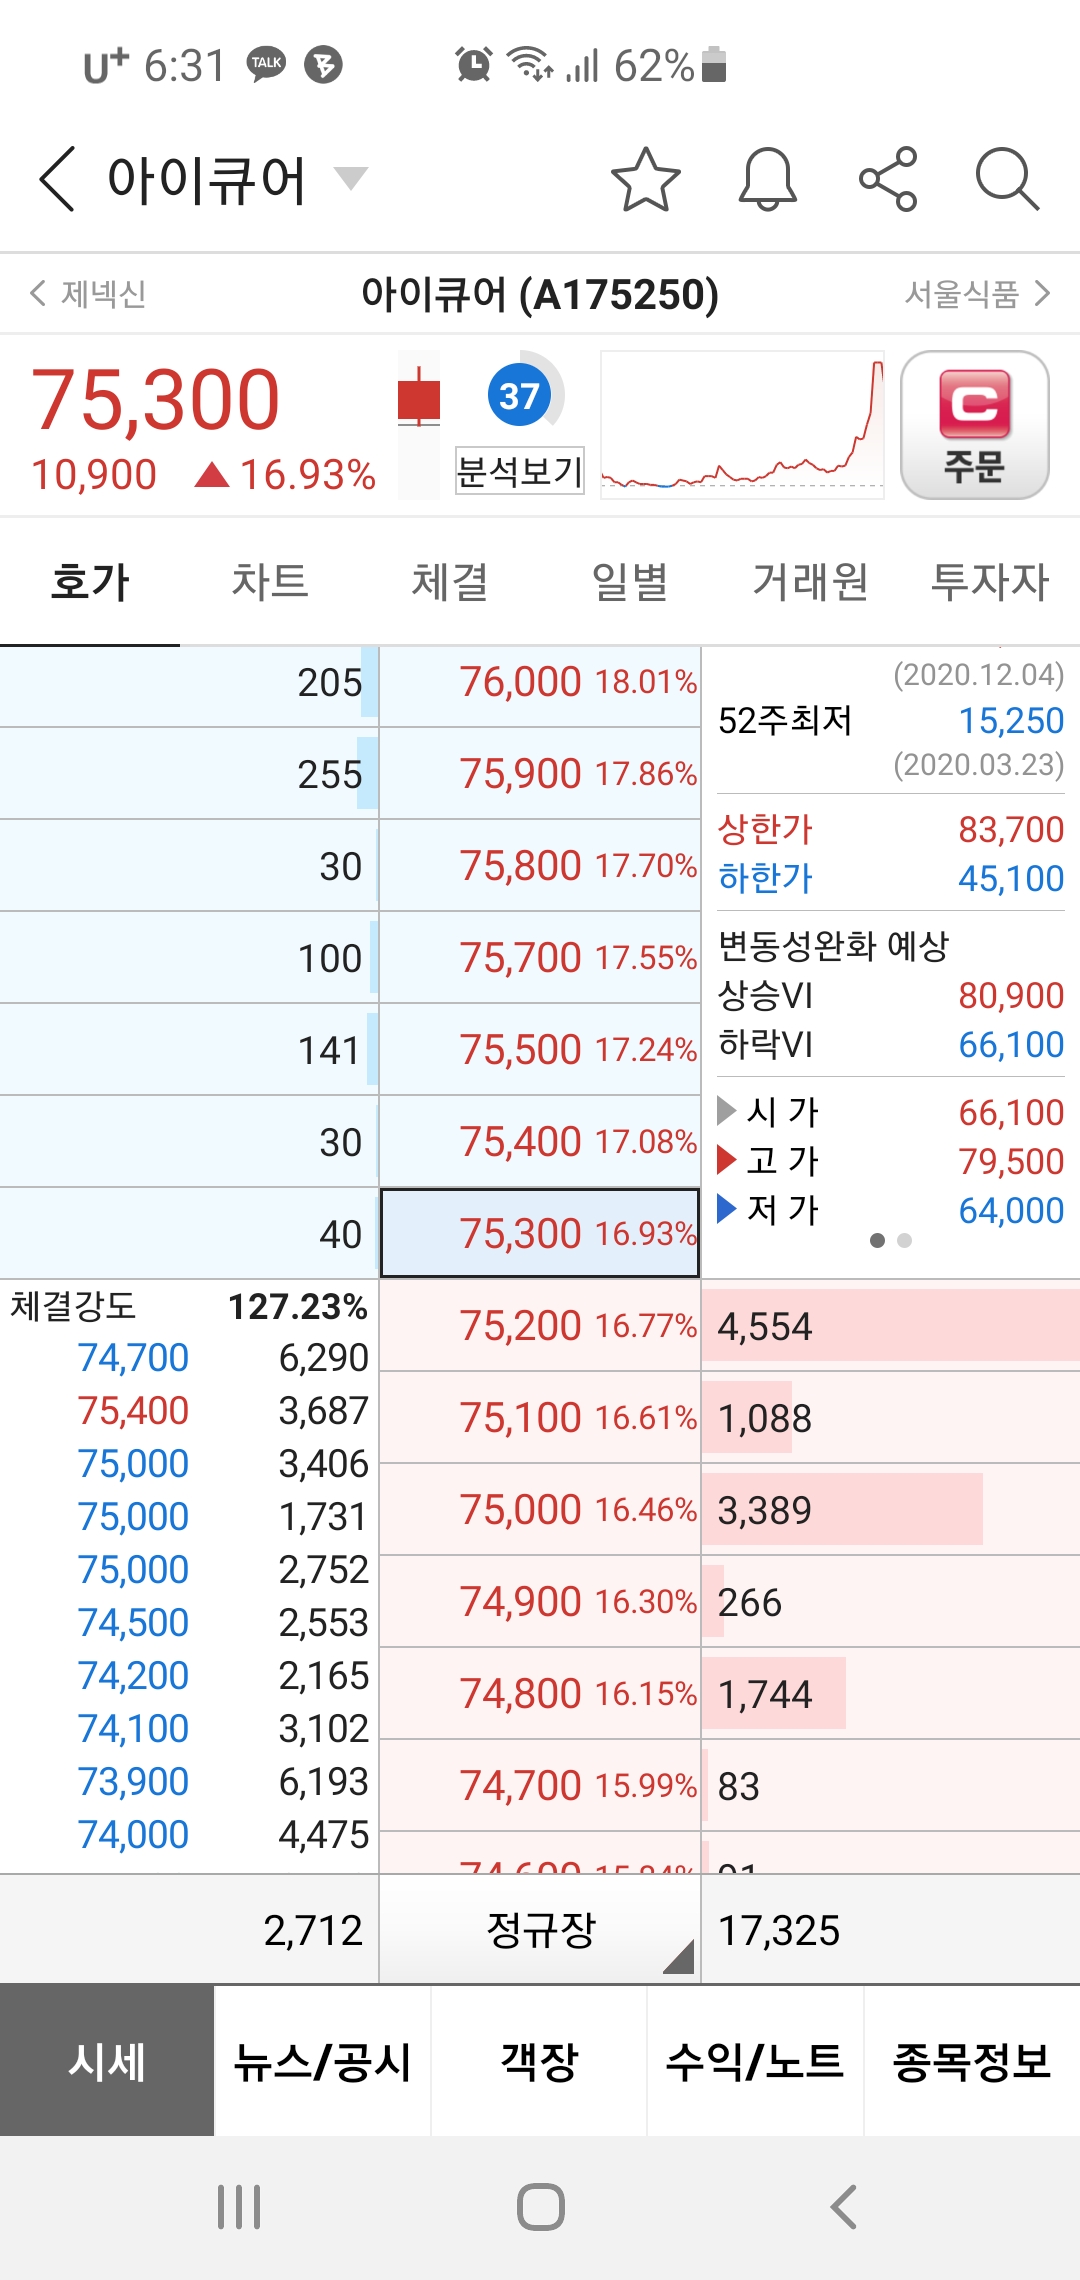Tap the red candlestick indicator
Viewport: 1080px width, 2280px height.
point(419,398)
